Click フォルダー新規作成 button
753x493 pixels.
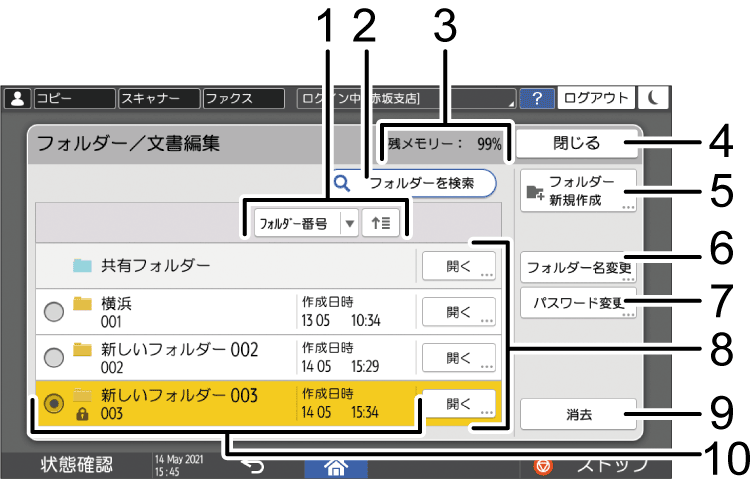pyautogui.click(x=578, y=191)
